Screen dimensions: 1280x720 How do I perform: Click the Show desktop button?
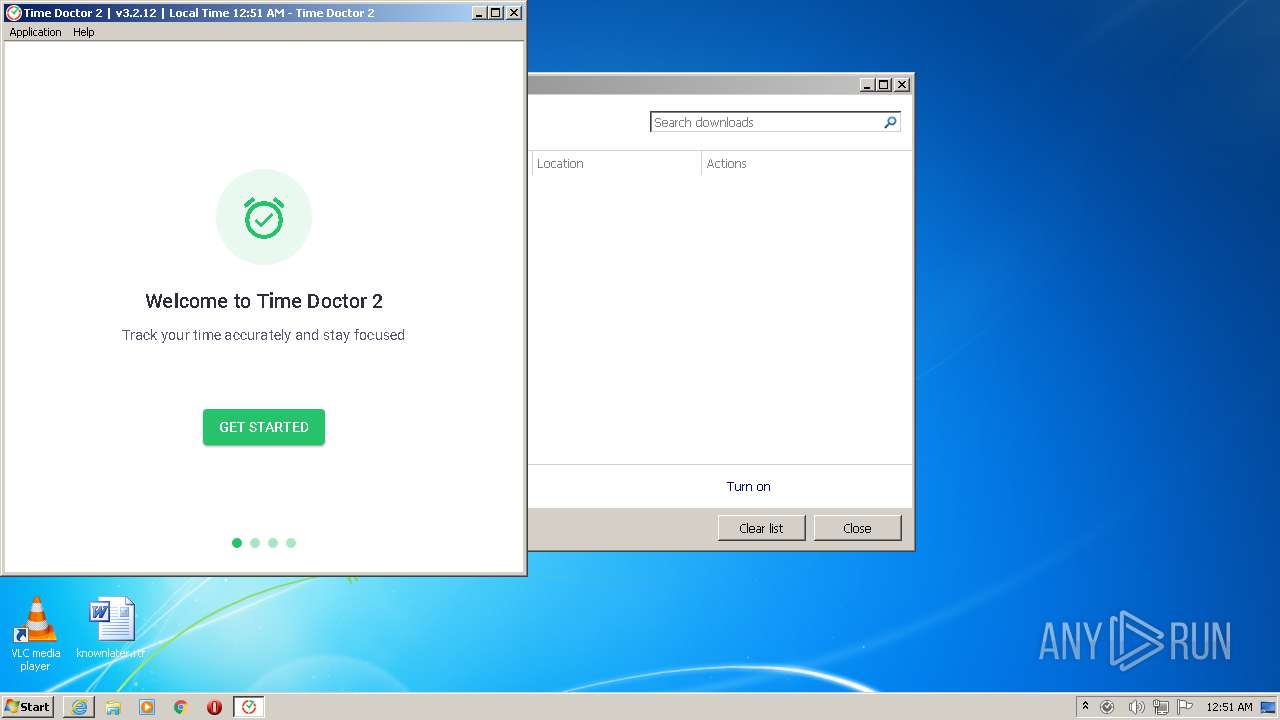point(1268,707)
